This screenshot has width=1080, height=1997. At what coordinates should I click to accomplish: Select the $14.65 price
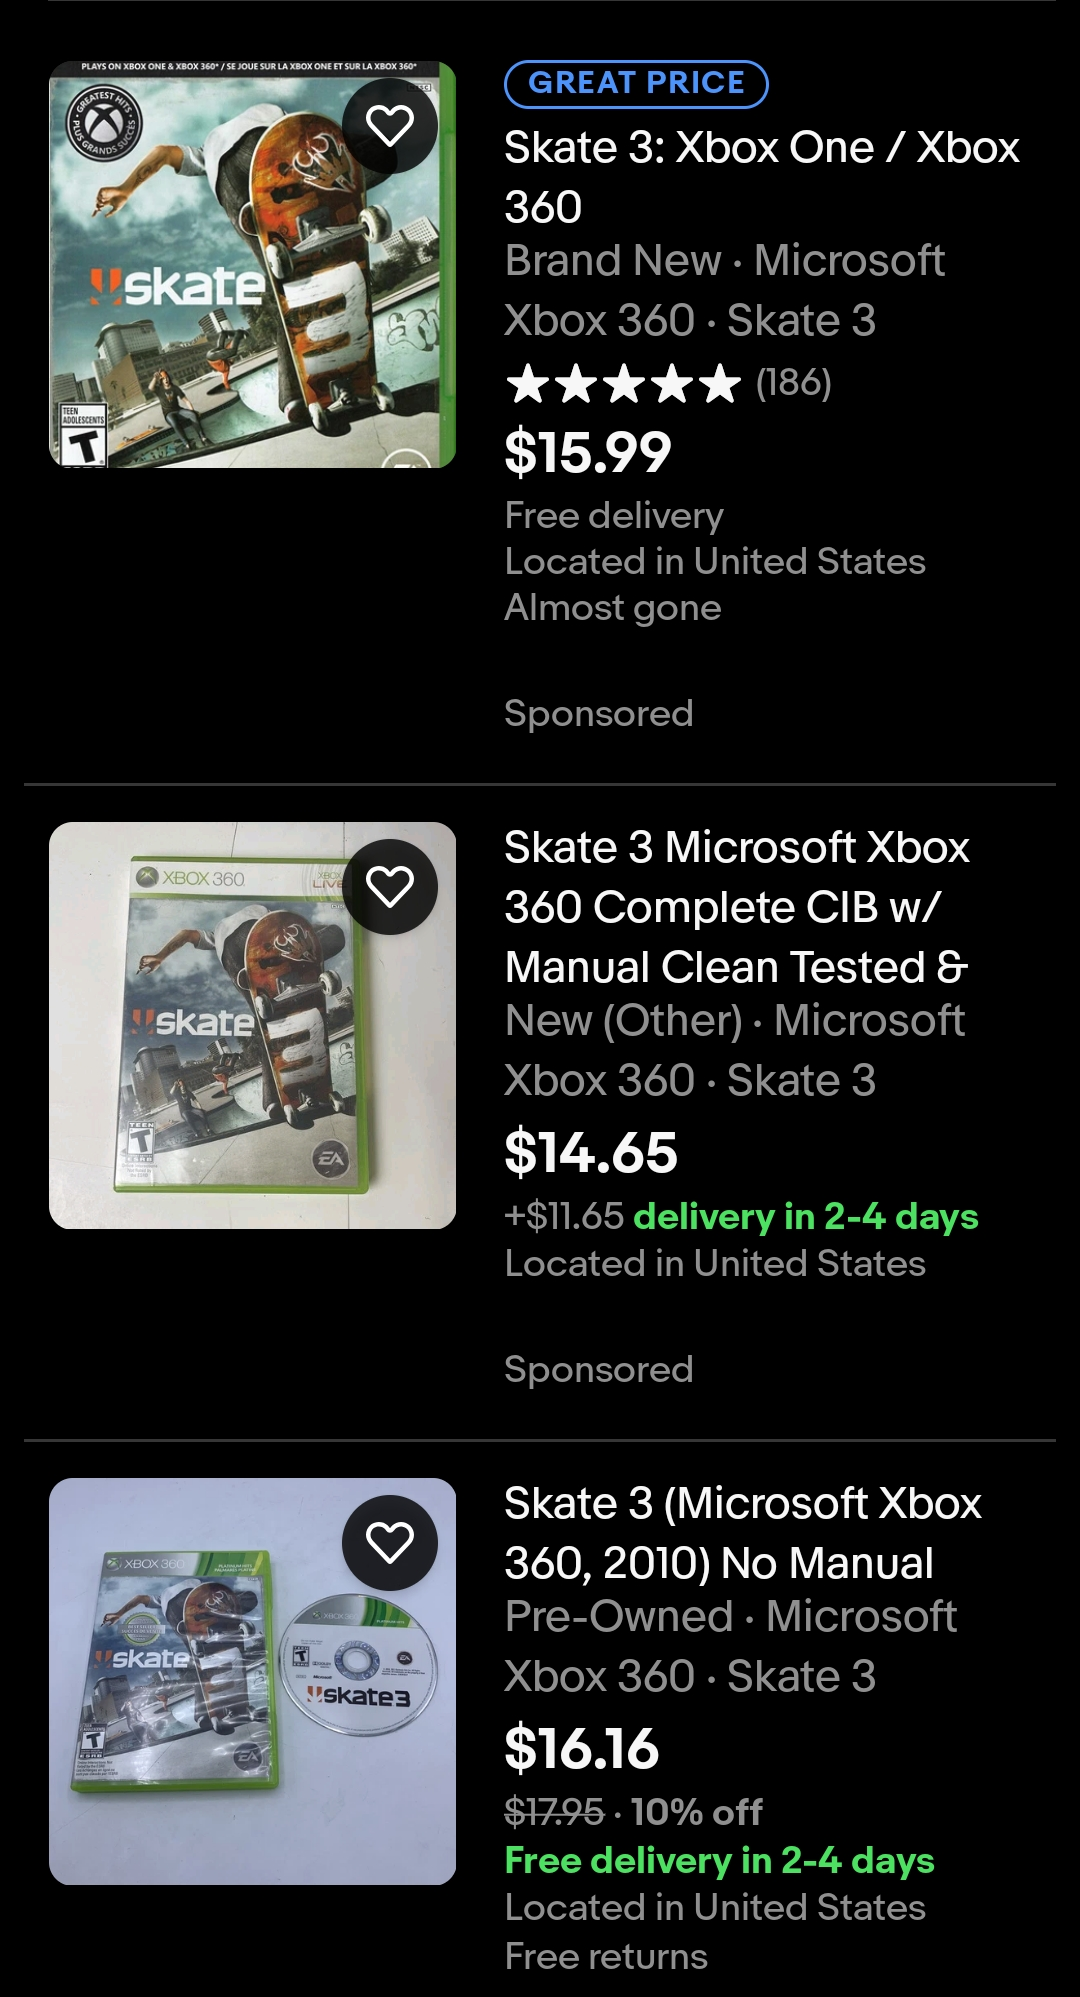[591, 1152]
